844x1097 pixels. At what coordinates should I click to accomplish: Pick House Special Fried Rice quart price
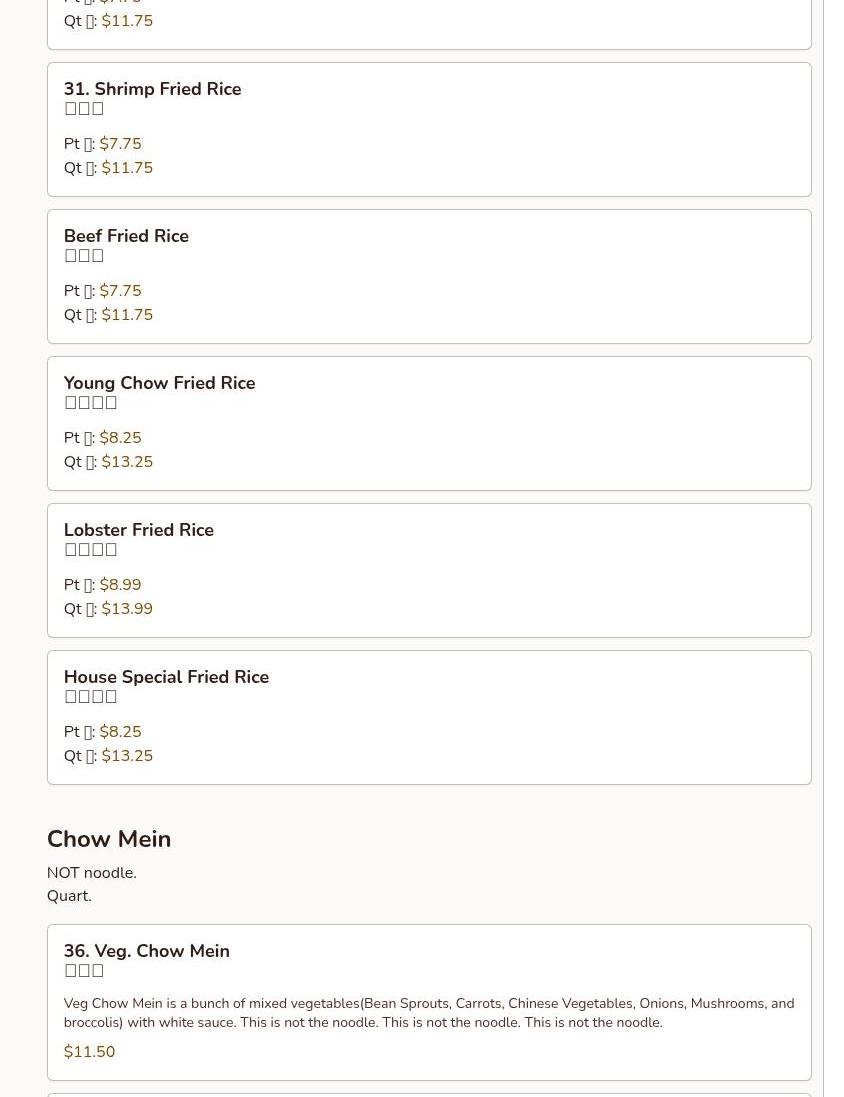tap(127, 756)
